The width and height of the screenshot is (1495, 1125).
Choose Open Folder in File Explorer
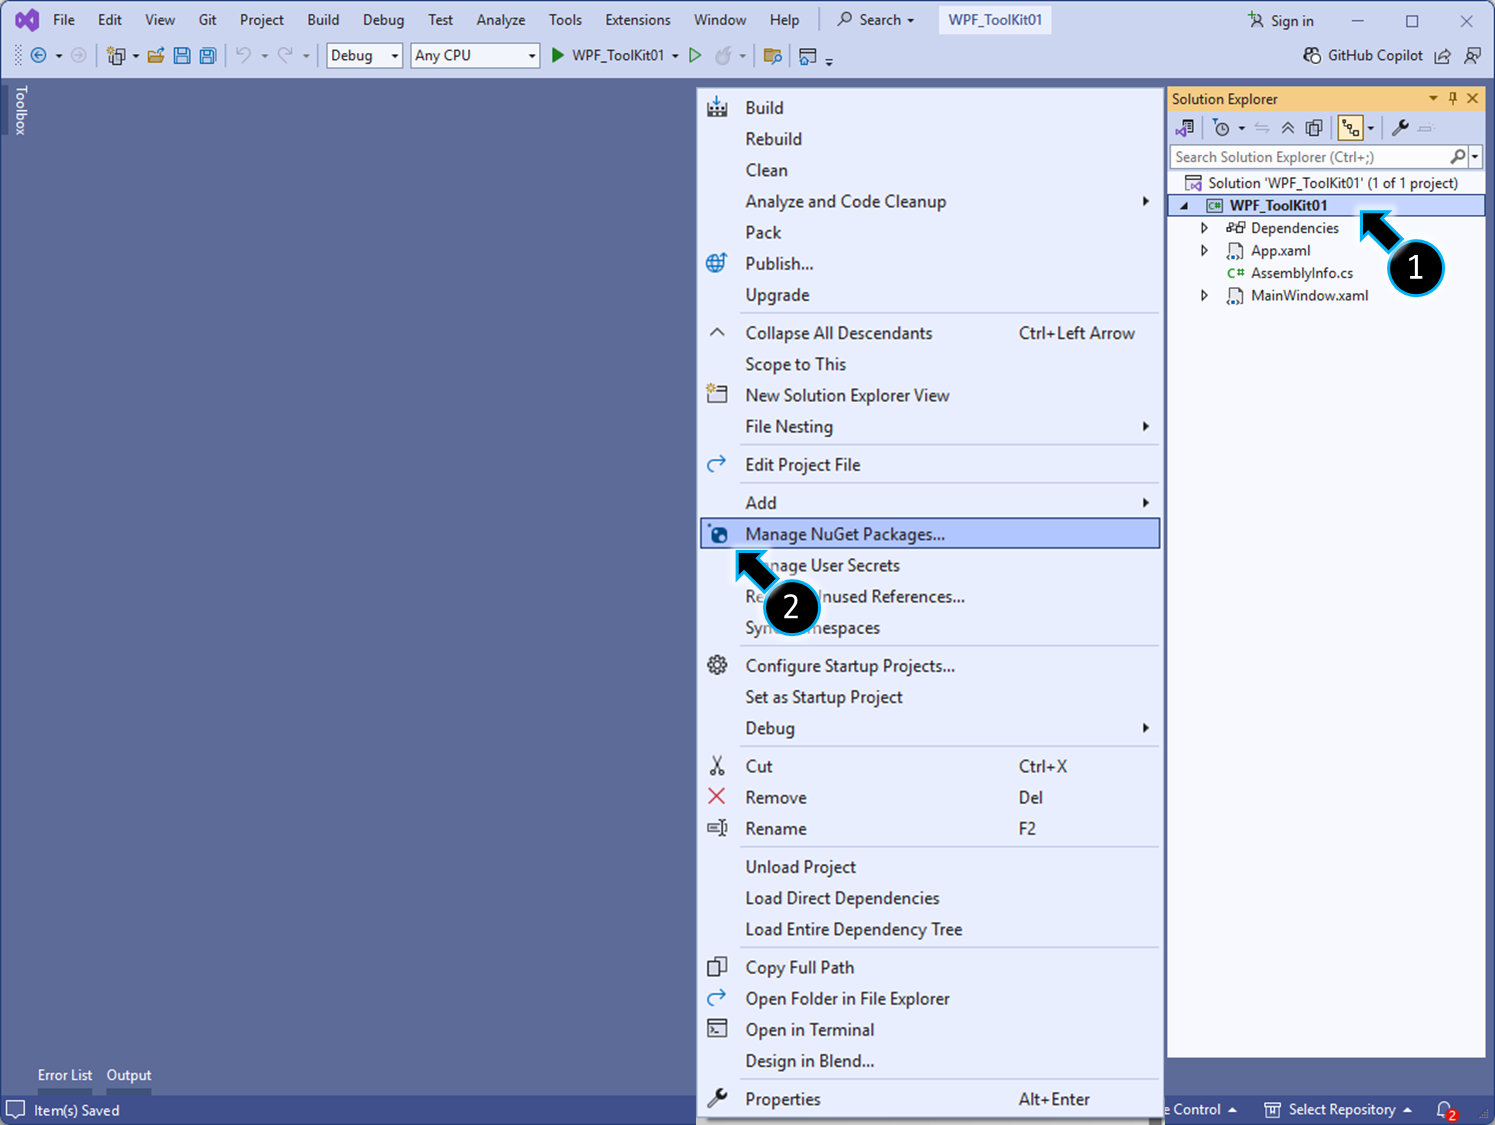coord(930,999)
